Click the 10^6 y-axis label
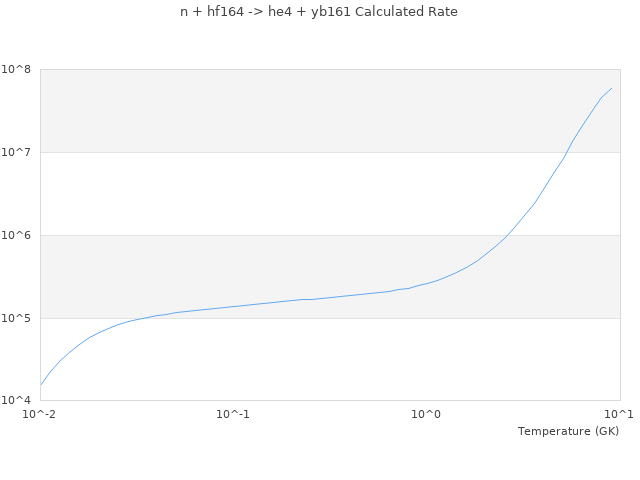This screenshot has width=640, height=480. point(17,236)
